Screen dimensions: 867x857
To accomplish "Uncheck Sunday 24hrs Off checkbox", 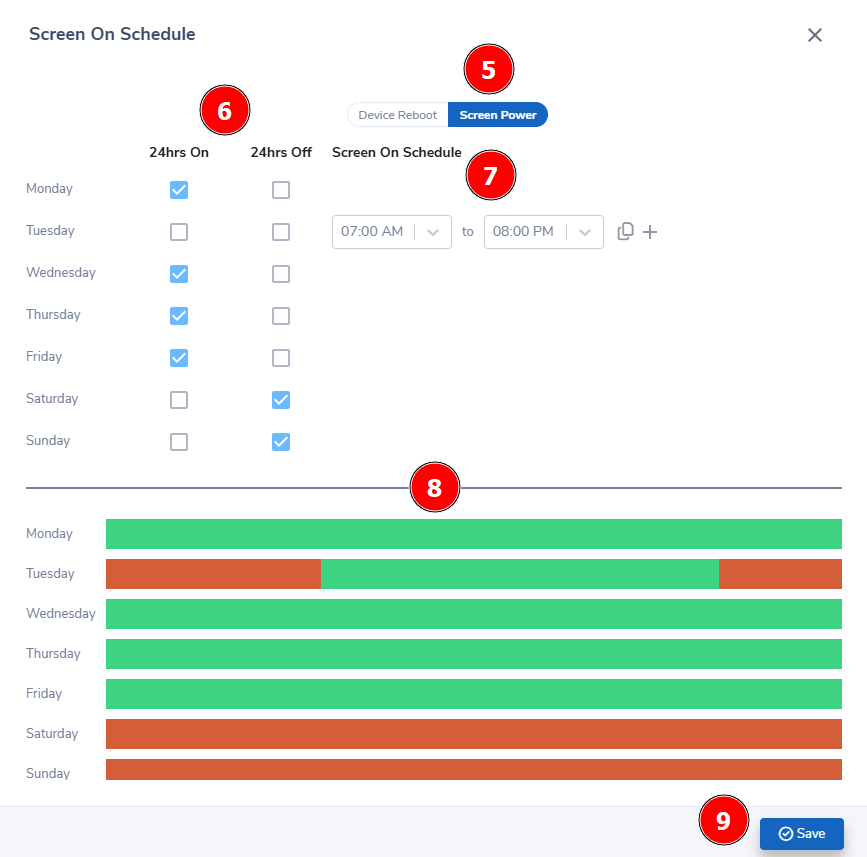I will pos(281,442).
